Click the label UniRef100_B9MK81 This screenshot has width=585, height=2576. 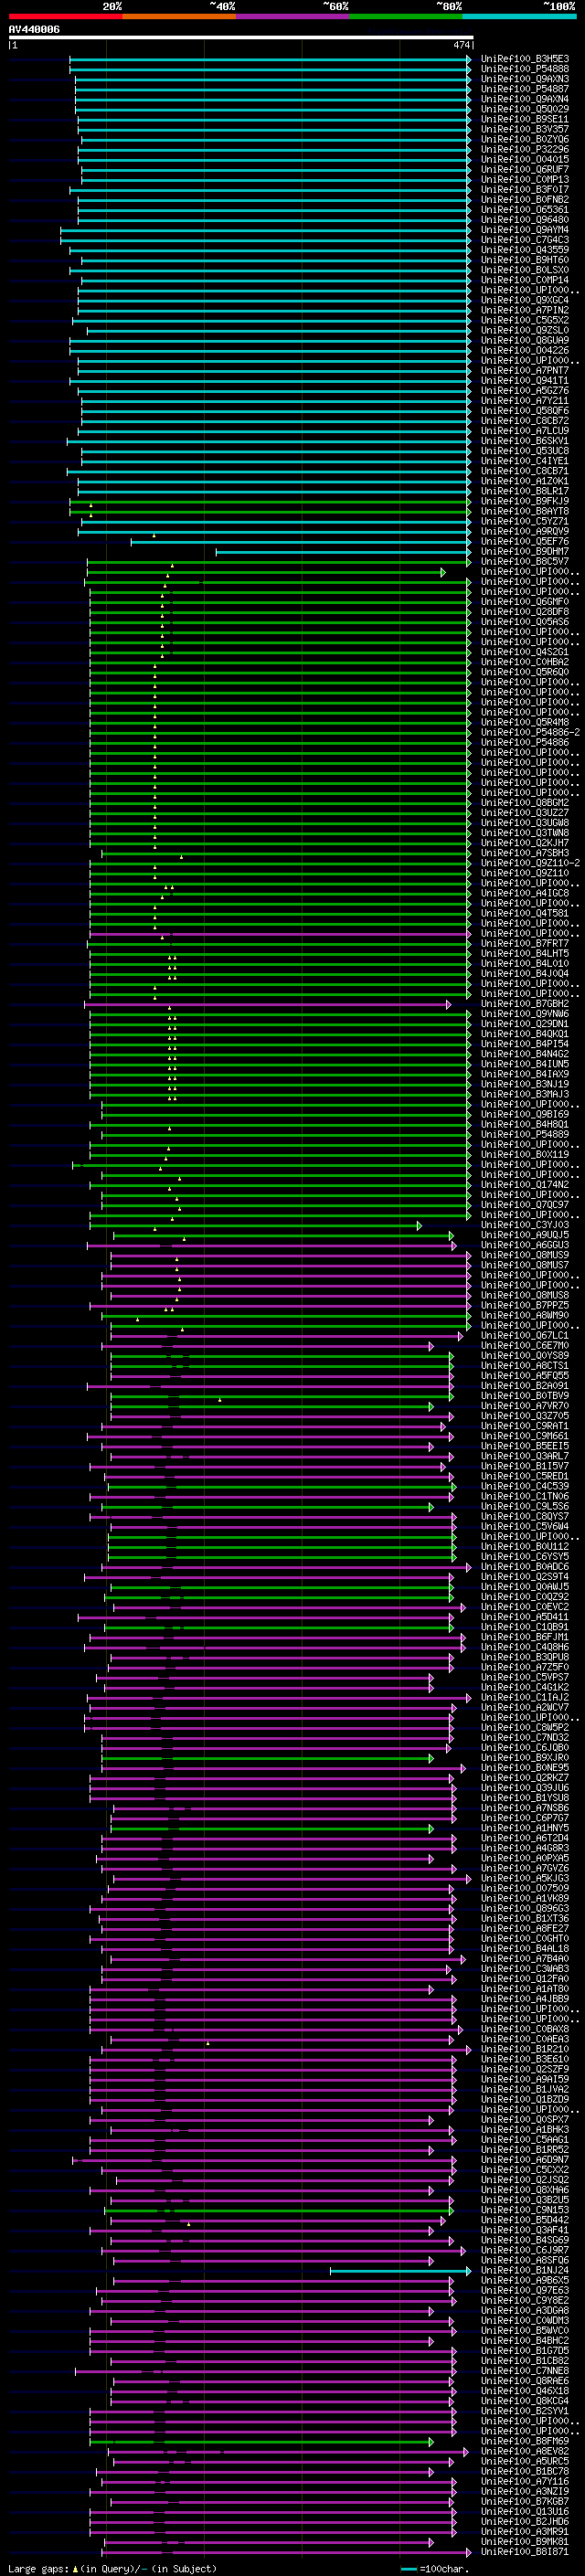click(x=525, y=2541)
